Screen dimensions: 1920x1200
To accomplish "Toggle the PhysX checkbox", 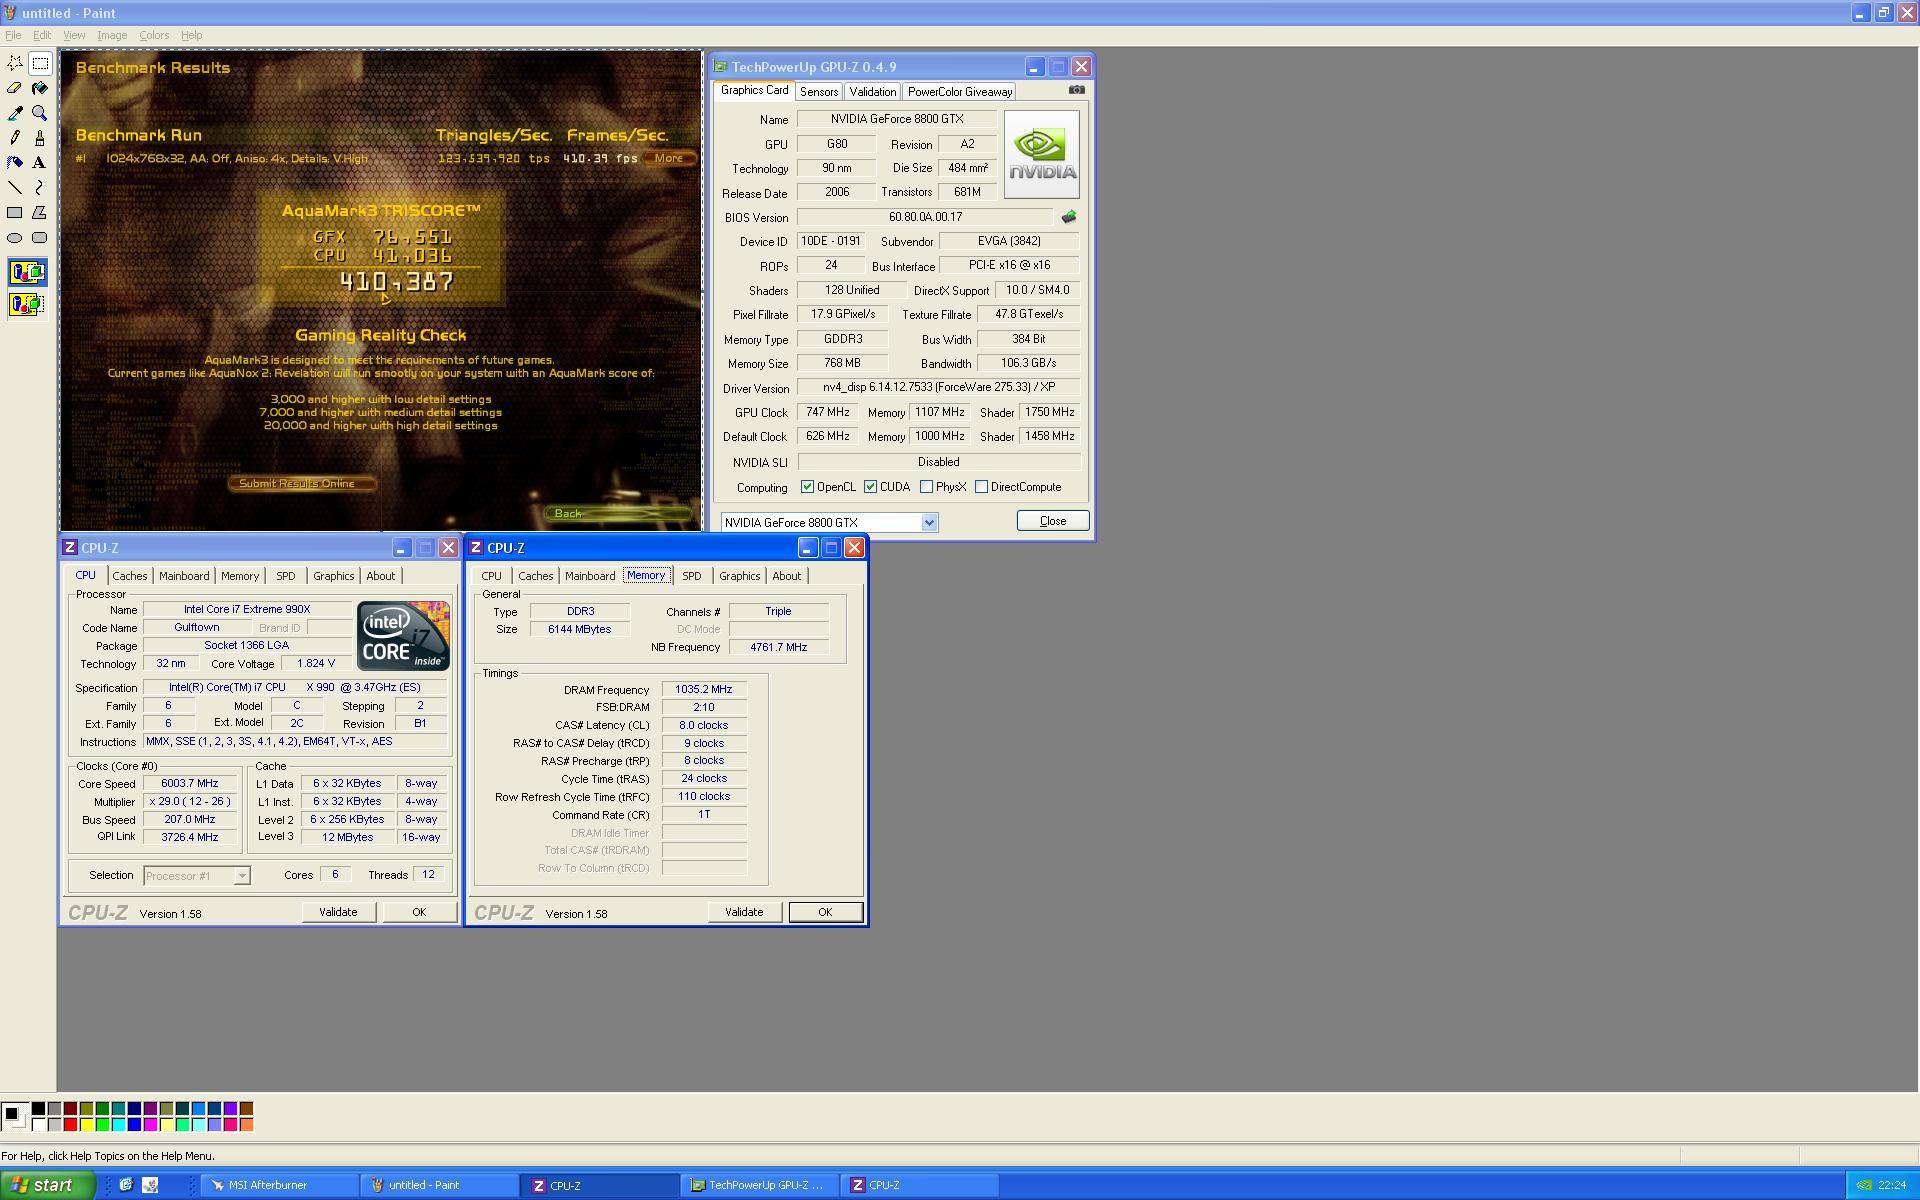I will pos(926,487).
